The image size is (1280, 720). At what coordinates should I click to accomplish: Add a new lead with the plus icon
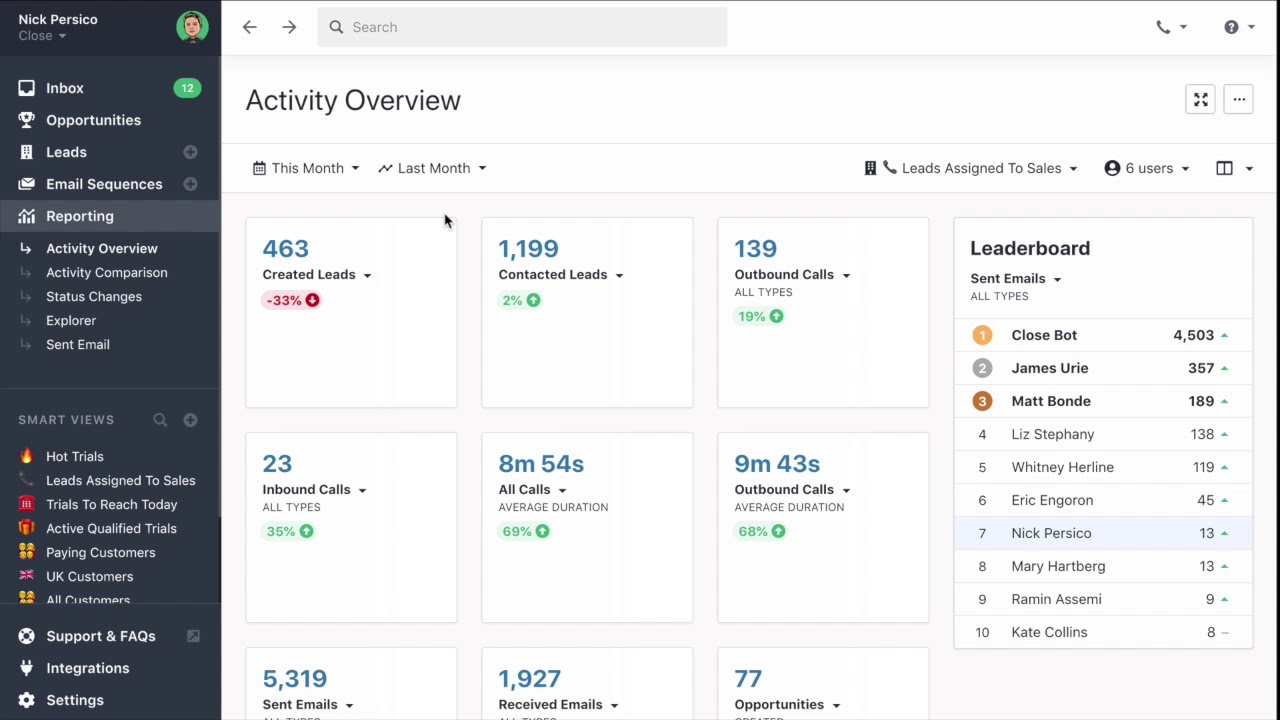[190, 152]
